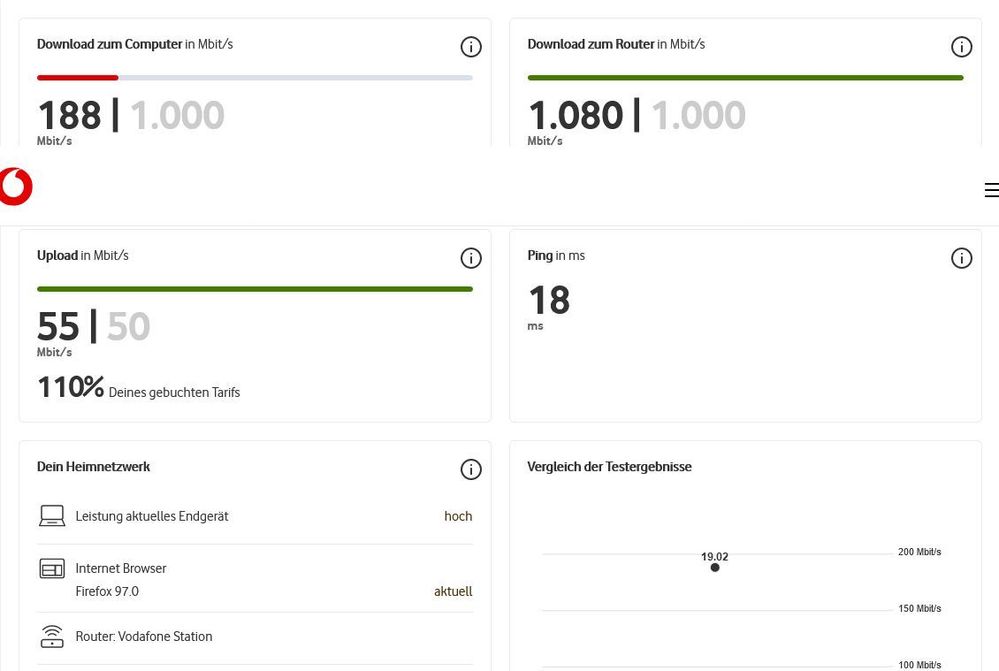
Task: Open info for Download zum Router
Action: (x=961, y=47)
